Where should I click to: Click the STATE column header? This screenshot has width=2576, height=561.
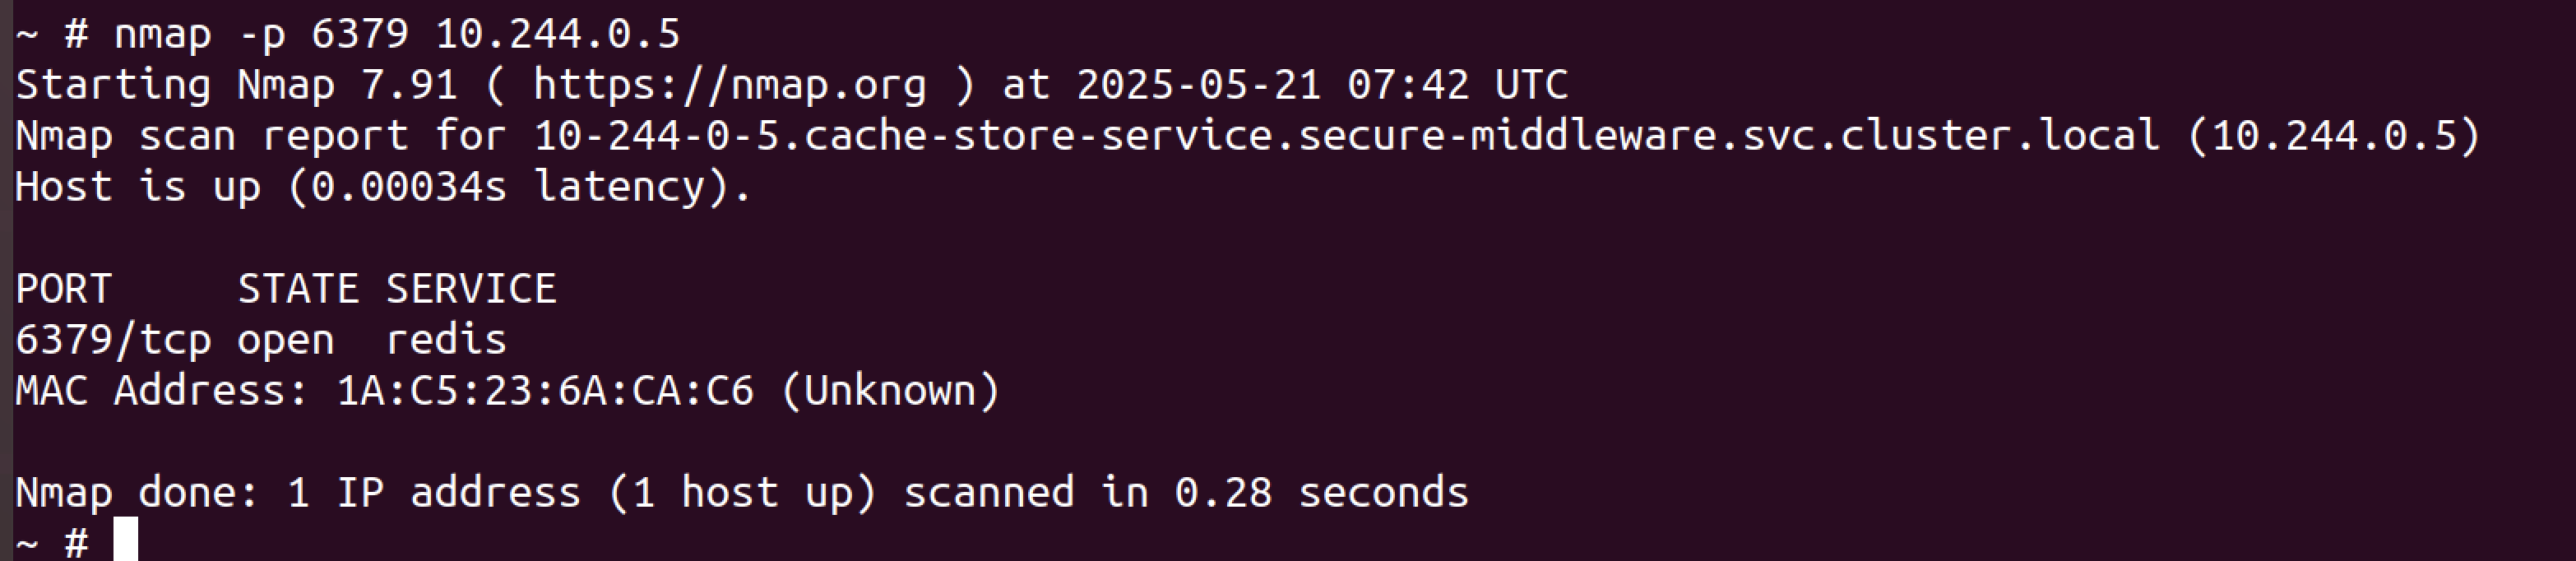click(297, 289)
